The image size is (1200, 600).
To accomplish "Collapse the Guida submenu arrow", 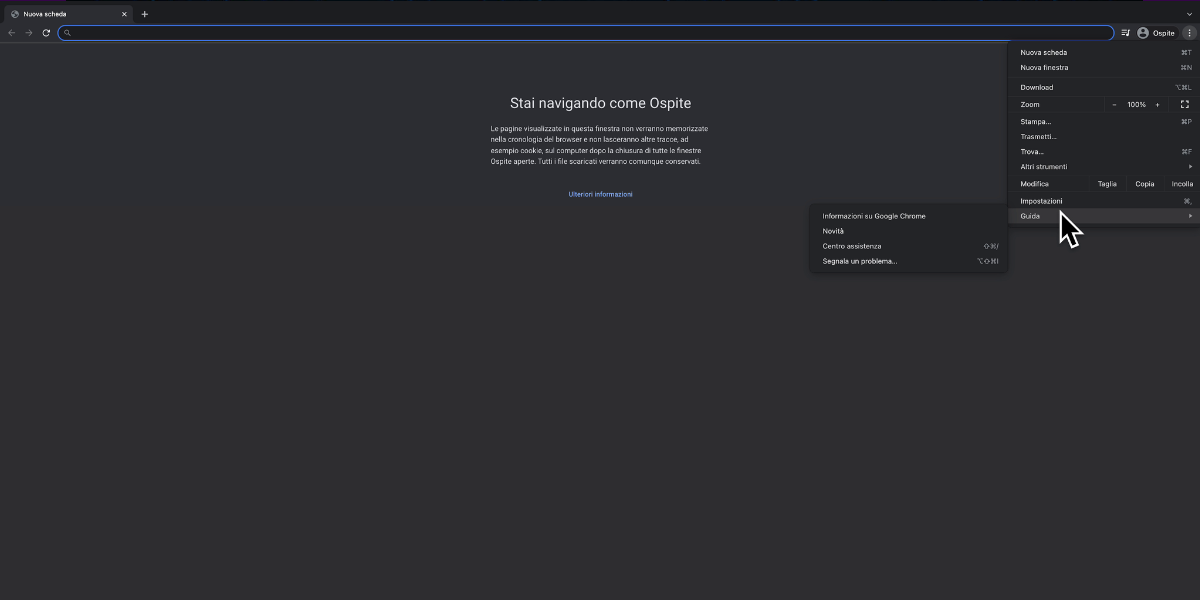I will pos(1188,215).
